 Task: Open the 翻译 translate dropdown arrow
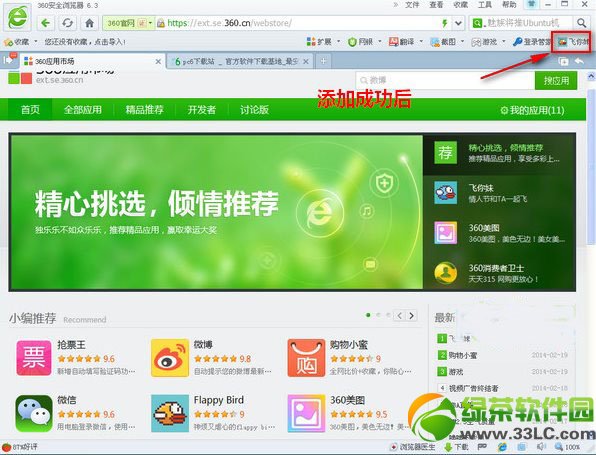[x=421, y=42]
